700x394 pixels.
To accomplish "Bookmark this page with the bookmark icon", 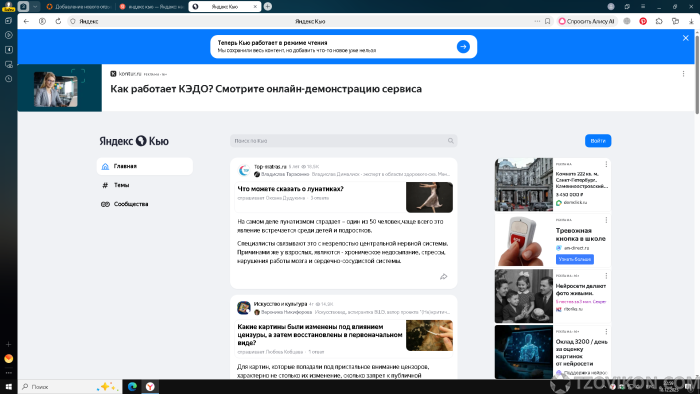I will pyautogui.click(x=547, y=21).
